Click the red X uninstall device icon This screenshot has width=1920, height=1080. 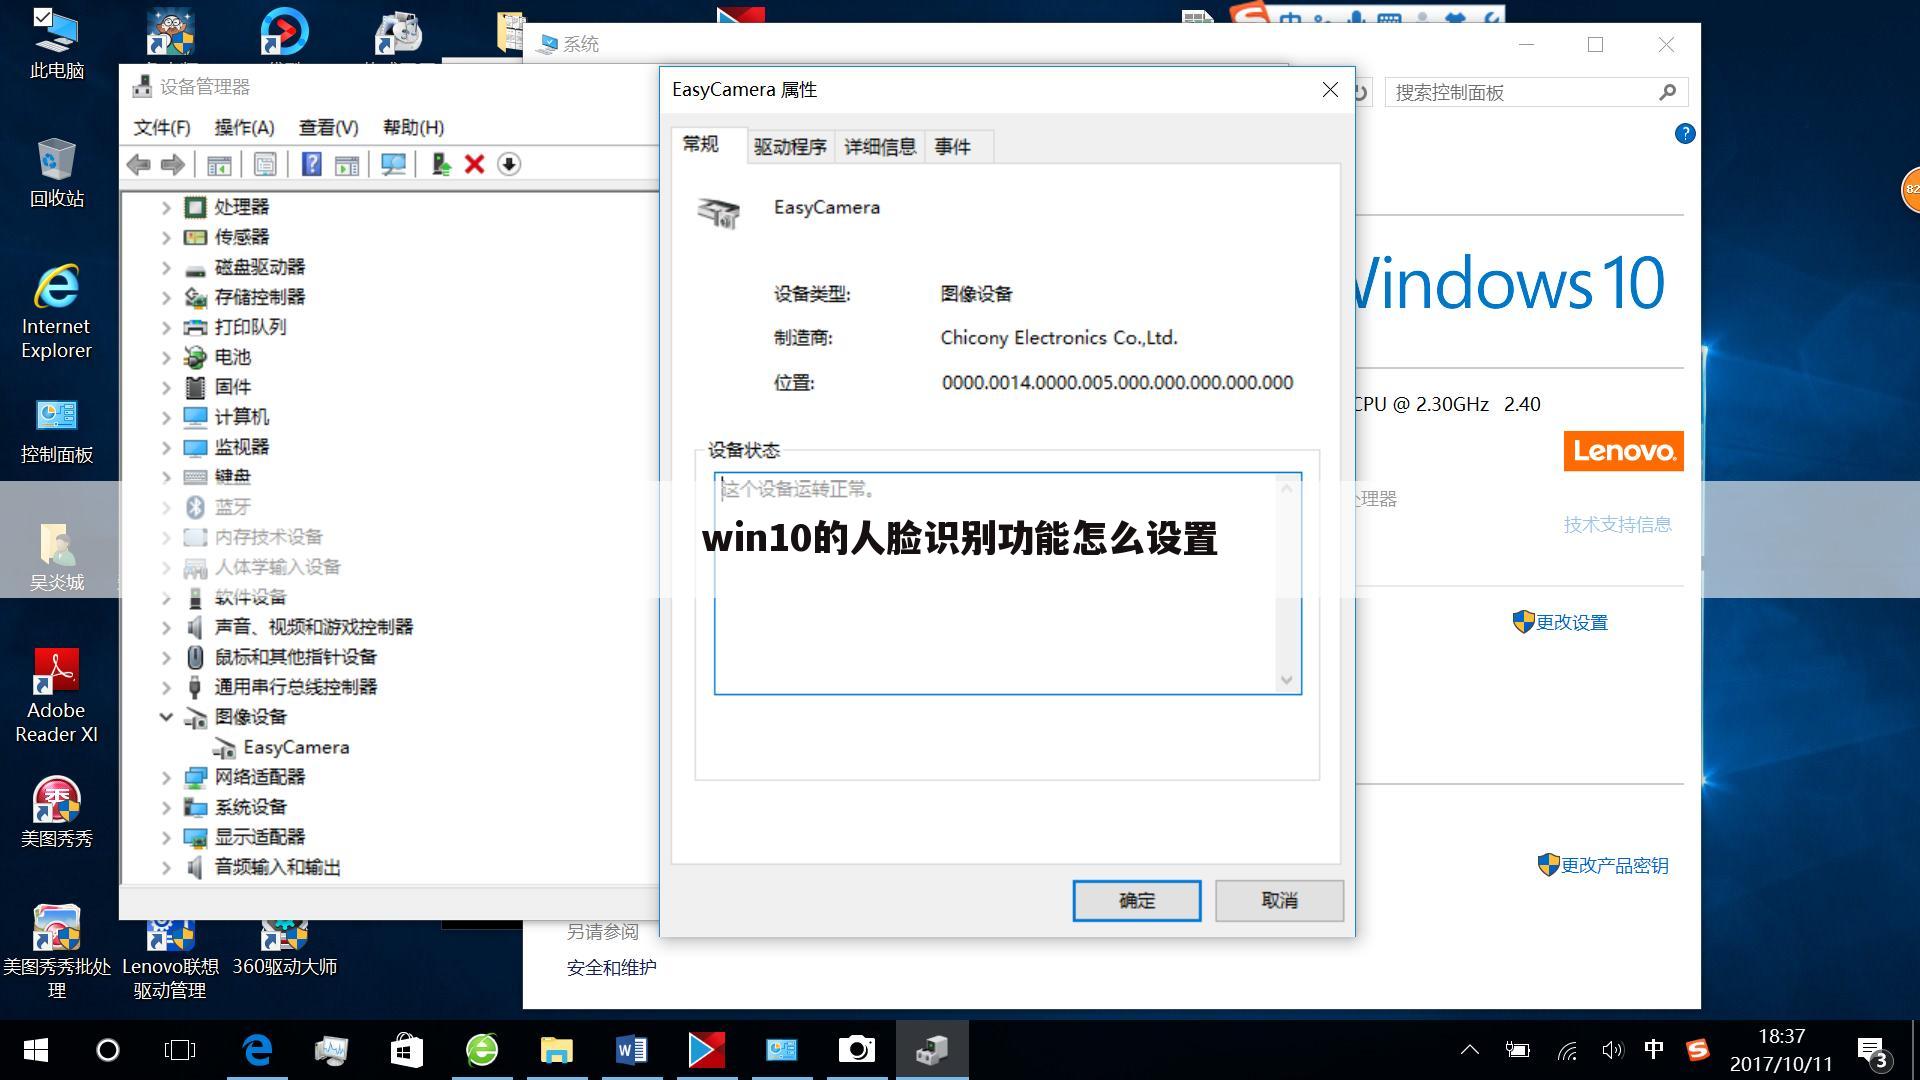click(475, 164)
